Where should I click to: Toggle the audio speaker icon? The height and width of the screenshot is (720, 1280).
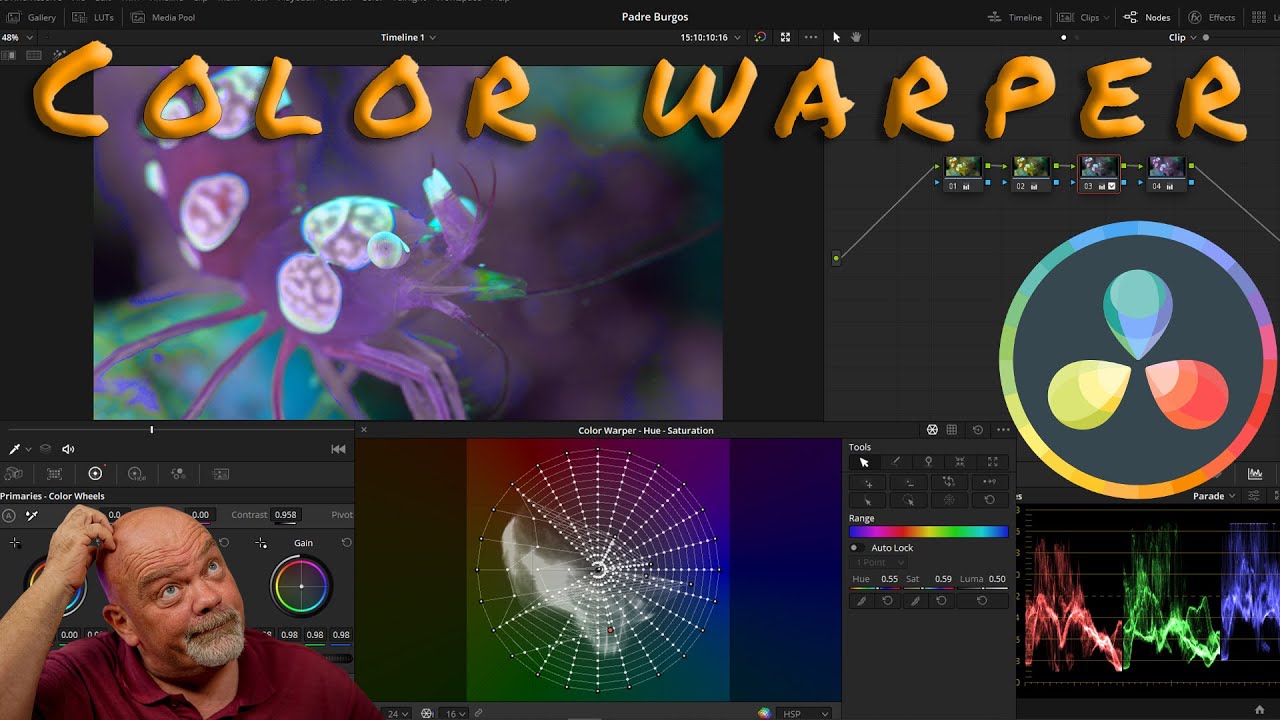pyautogui.click(x=68, y=449)
